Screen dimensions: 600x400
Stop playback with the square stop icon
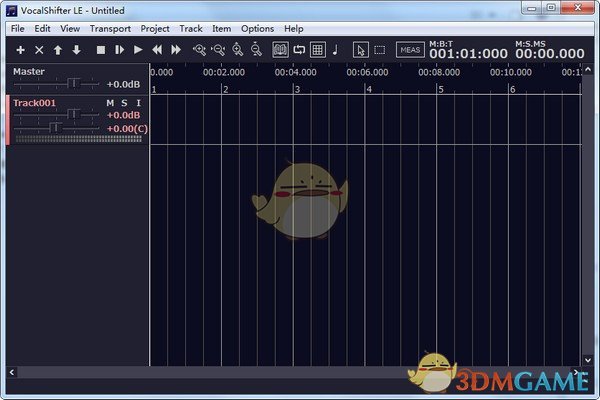(x=101, y=50)
